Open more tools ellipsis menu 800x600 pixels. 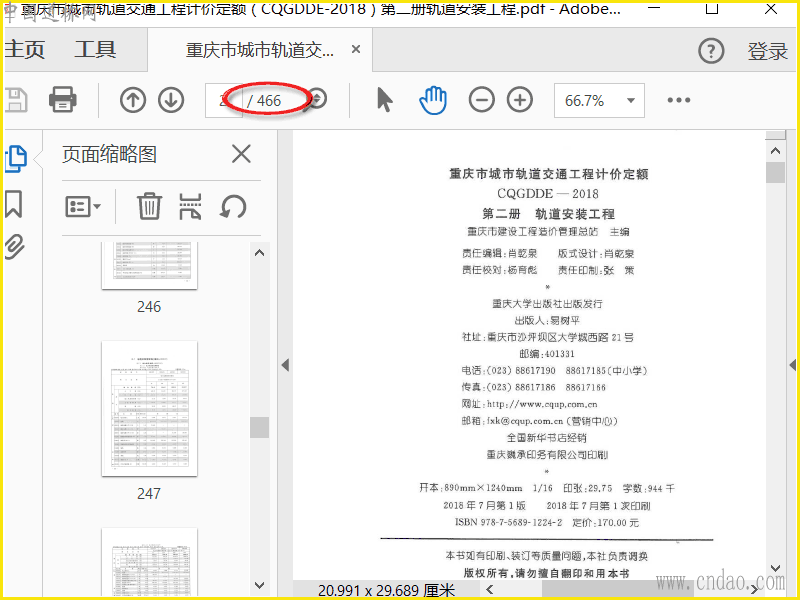(679, 101)
